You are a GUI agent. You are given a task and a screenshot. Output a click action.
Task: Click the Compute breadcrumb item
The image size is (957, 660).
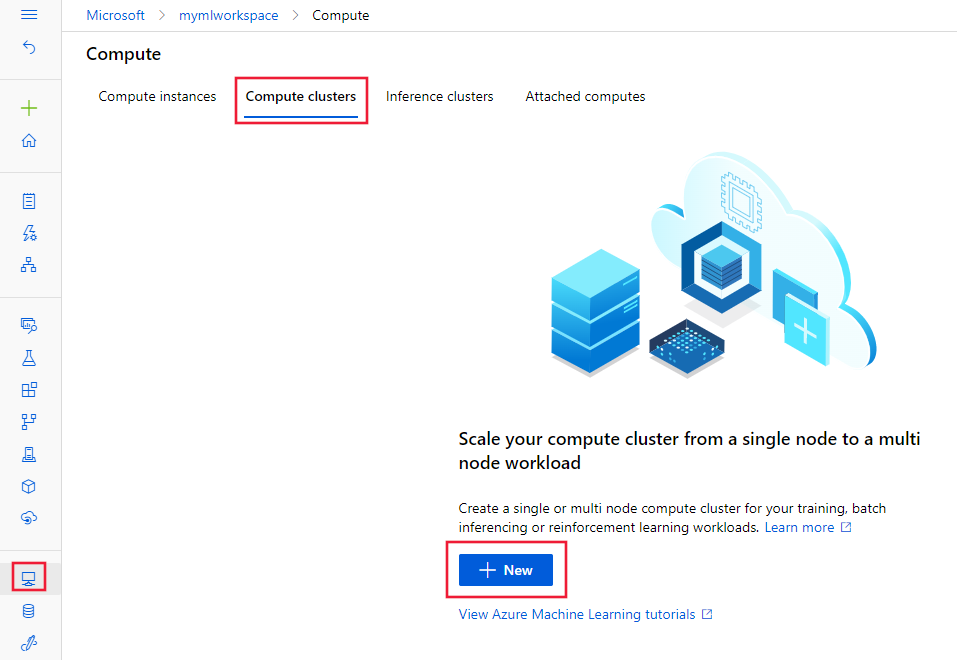point(341,15)
